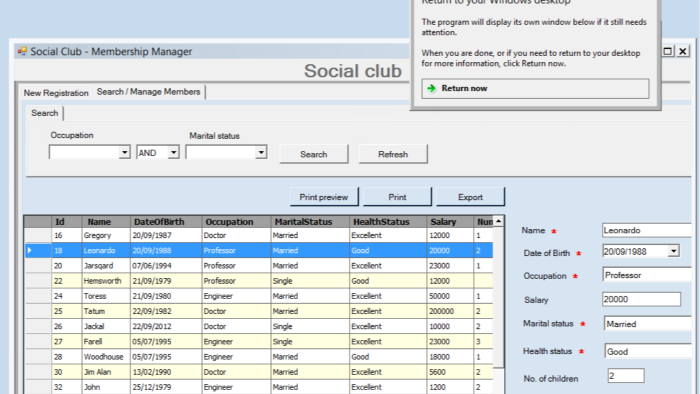Select the Hemsworth name cell
The width and height of the screenshot is (700, 394).
click(x=106, y=281)
